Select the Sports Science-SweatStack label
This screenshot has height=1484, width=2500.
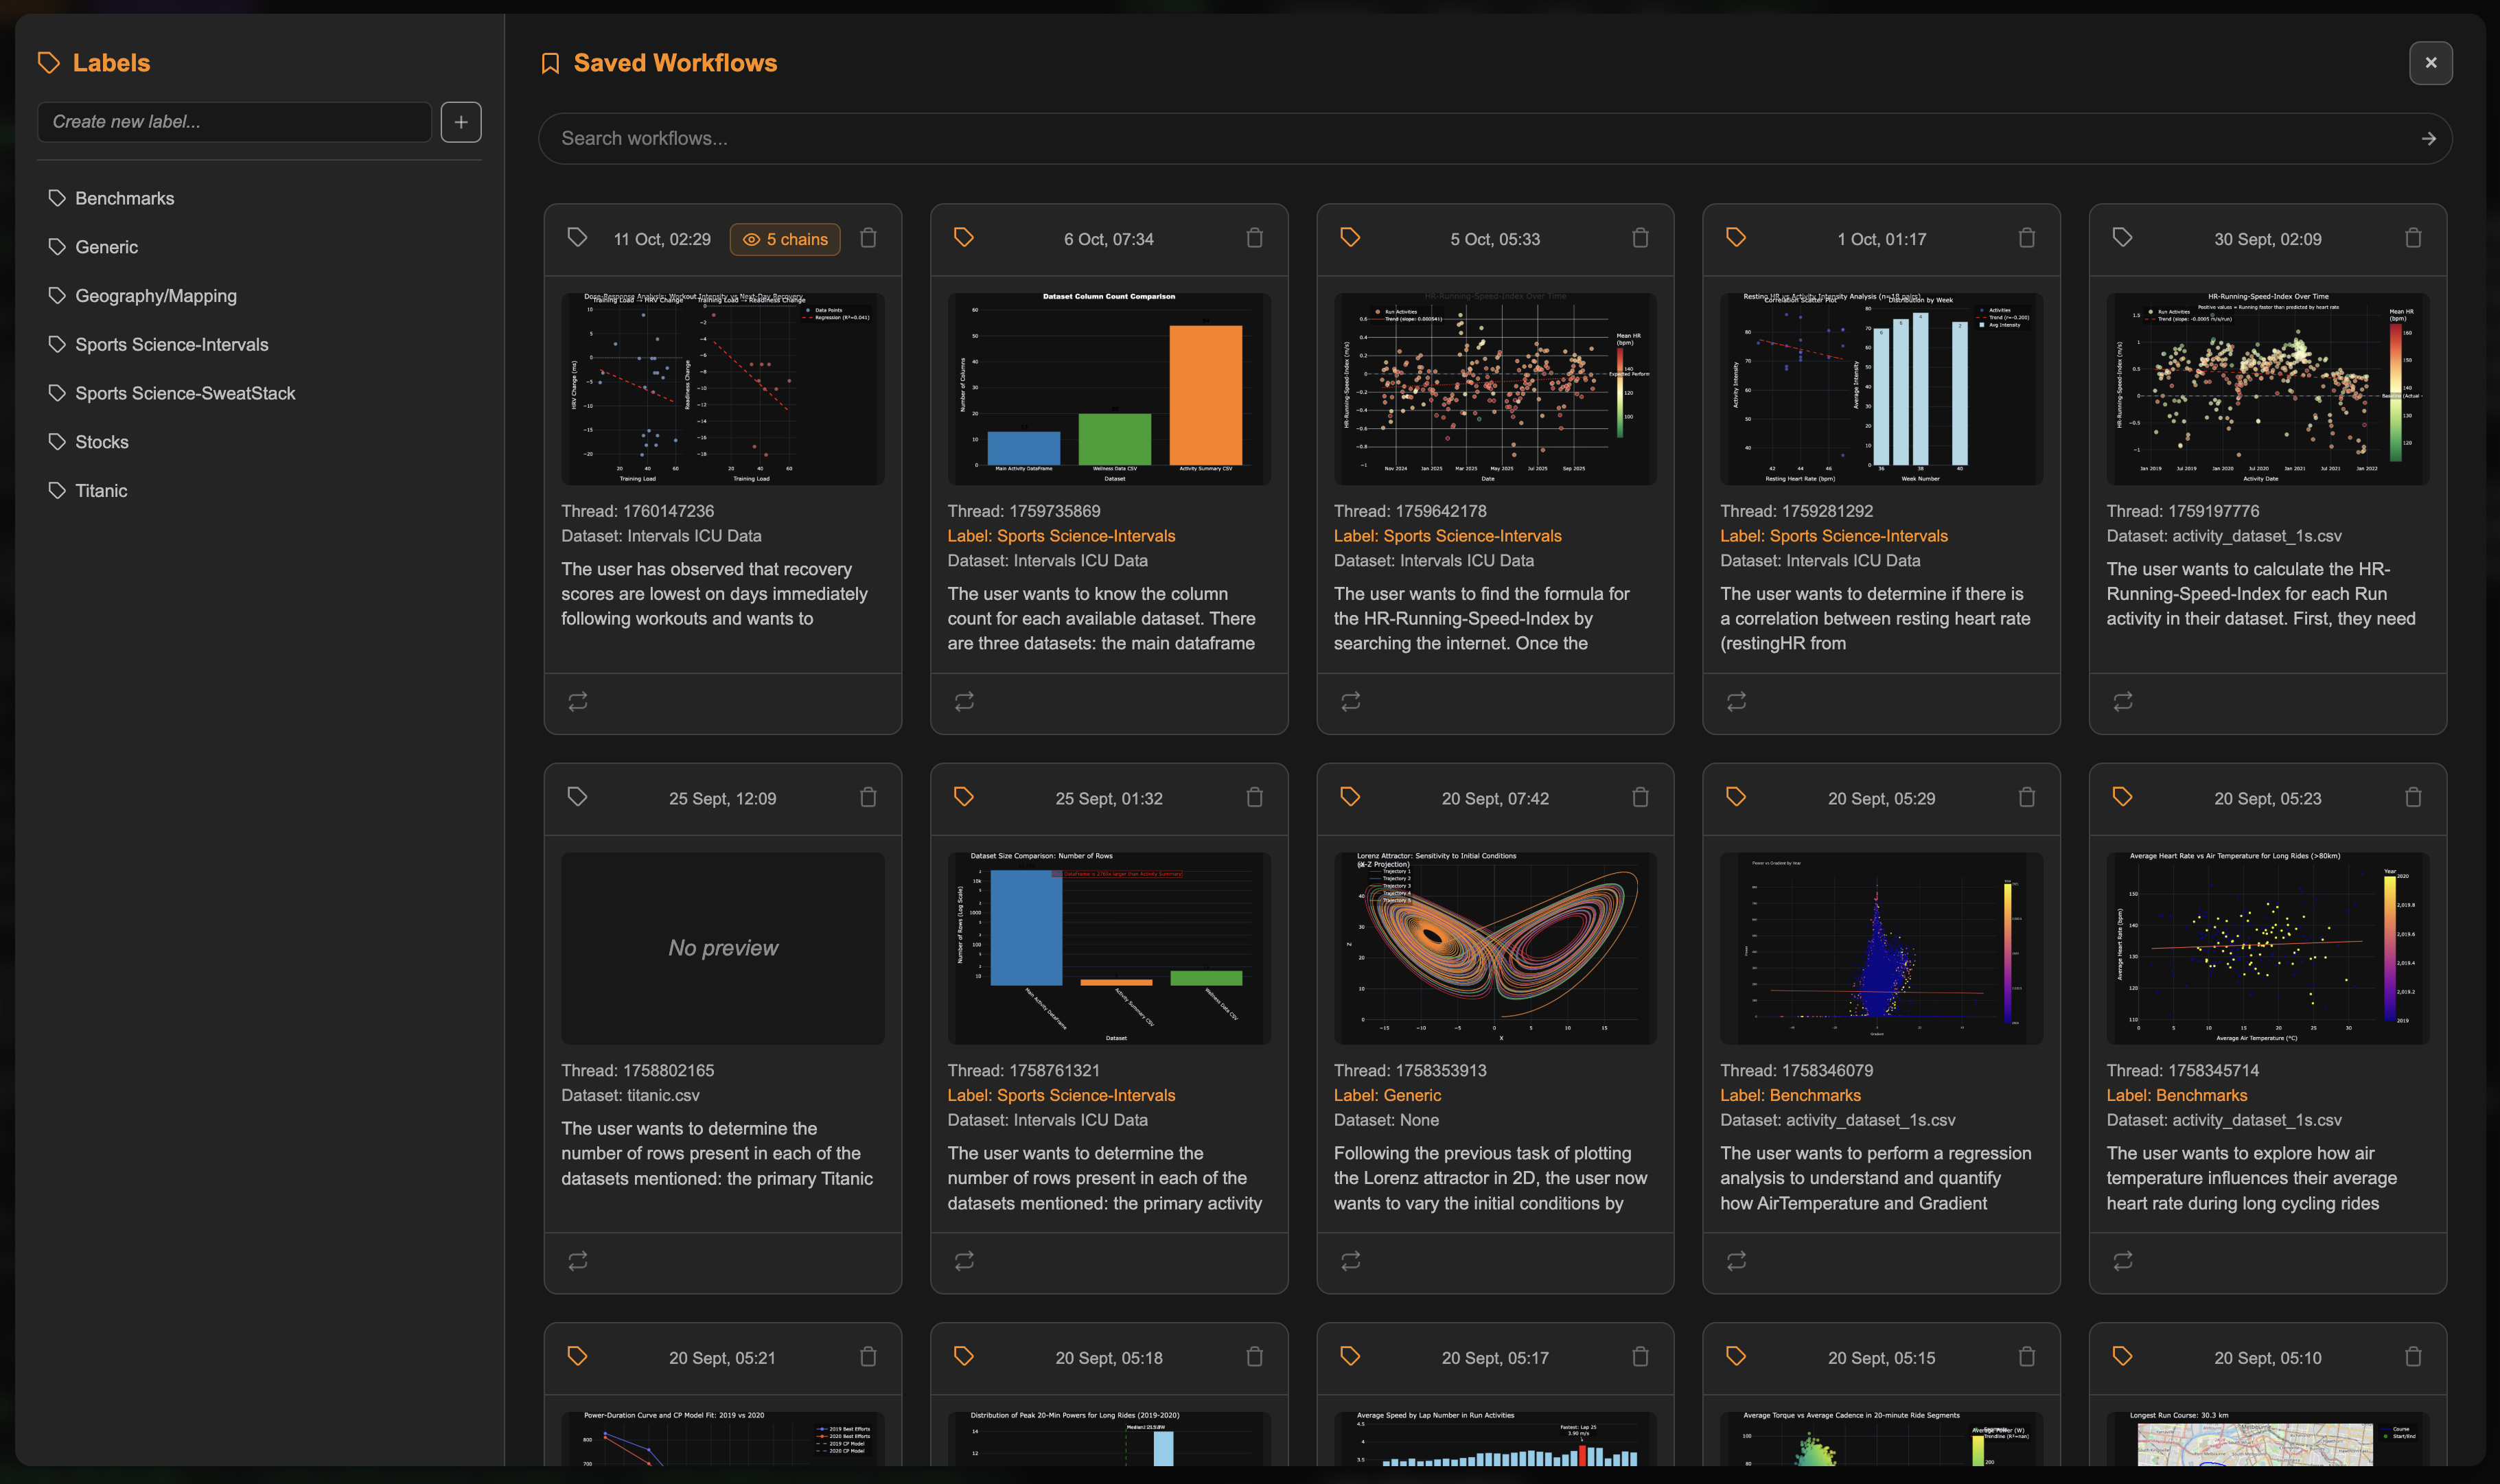click(x=185, y=392)
